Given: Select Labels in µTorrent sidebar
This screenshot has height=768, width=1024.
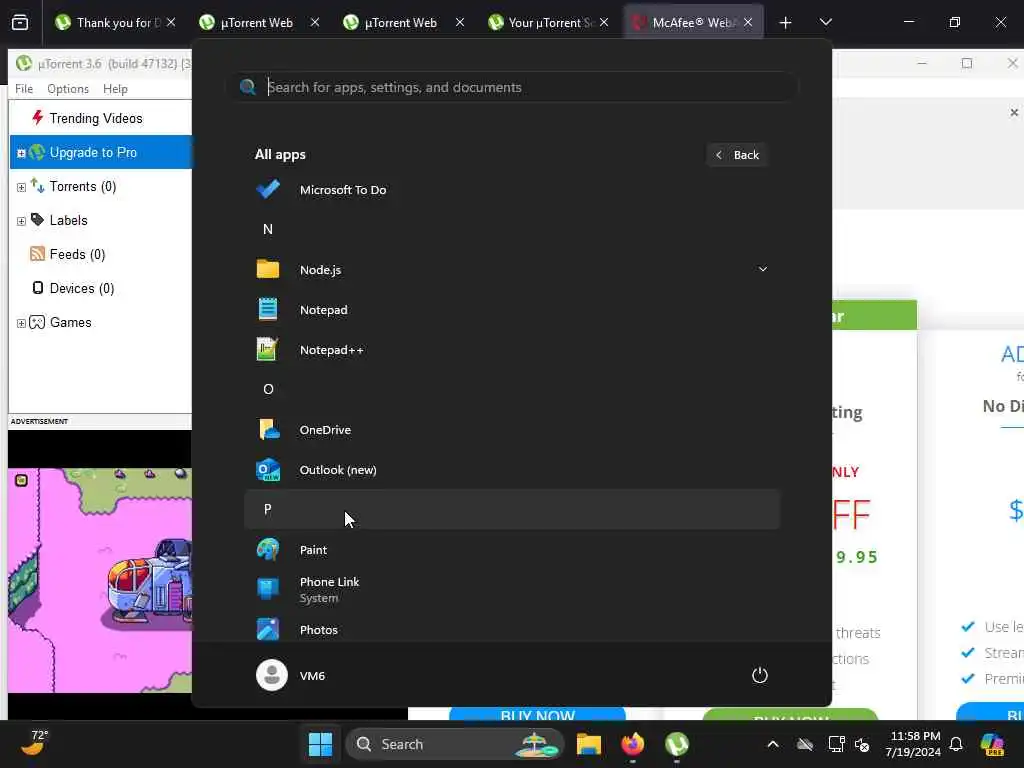Looking at the screenshot, I should [69, 220].
